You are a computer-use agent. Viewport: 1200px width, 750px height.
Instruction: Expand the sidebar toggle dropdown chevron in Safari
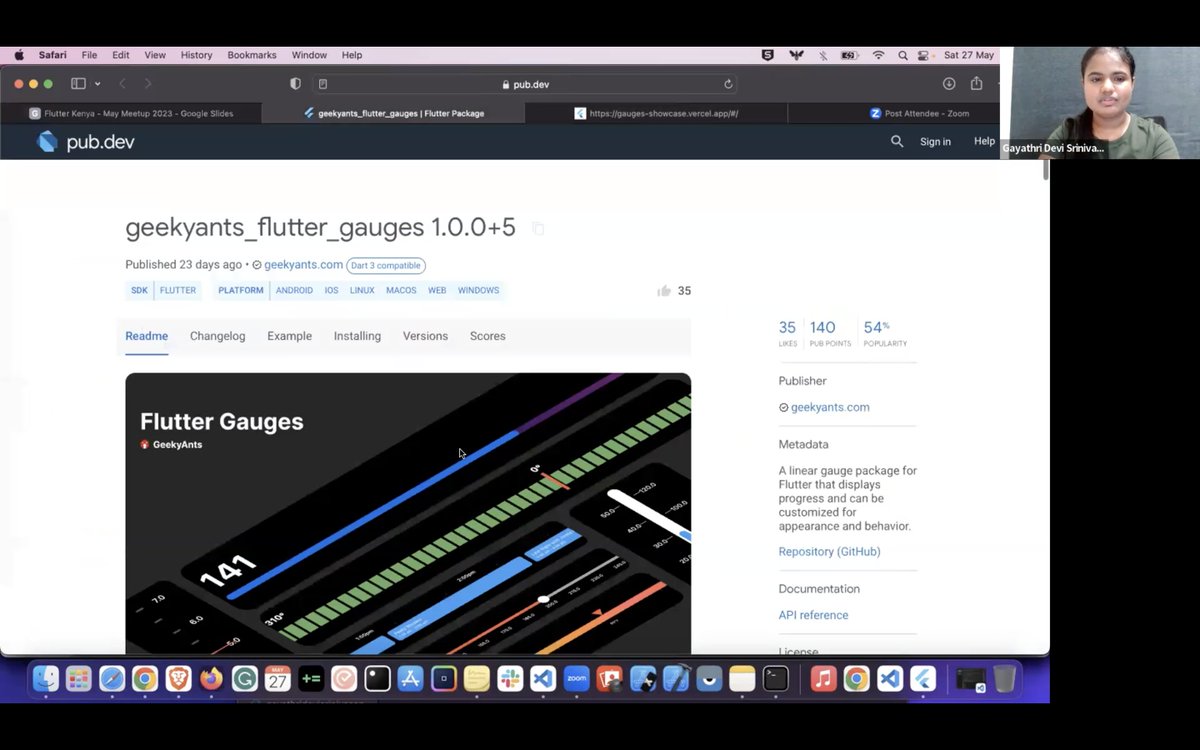(x=97, y=84)
